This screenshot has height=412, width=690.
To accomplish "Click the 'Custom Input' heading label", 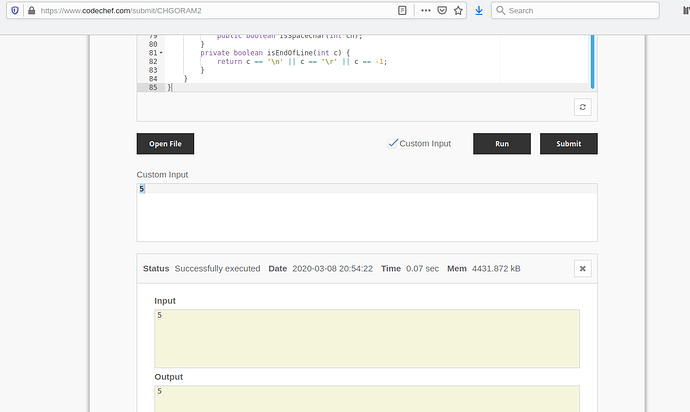I will click(162, 175).
